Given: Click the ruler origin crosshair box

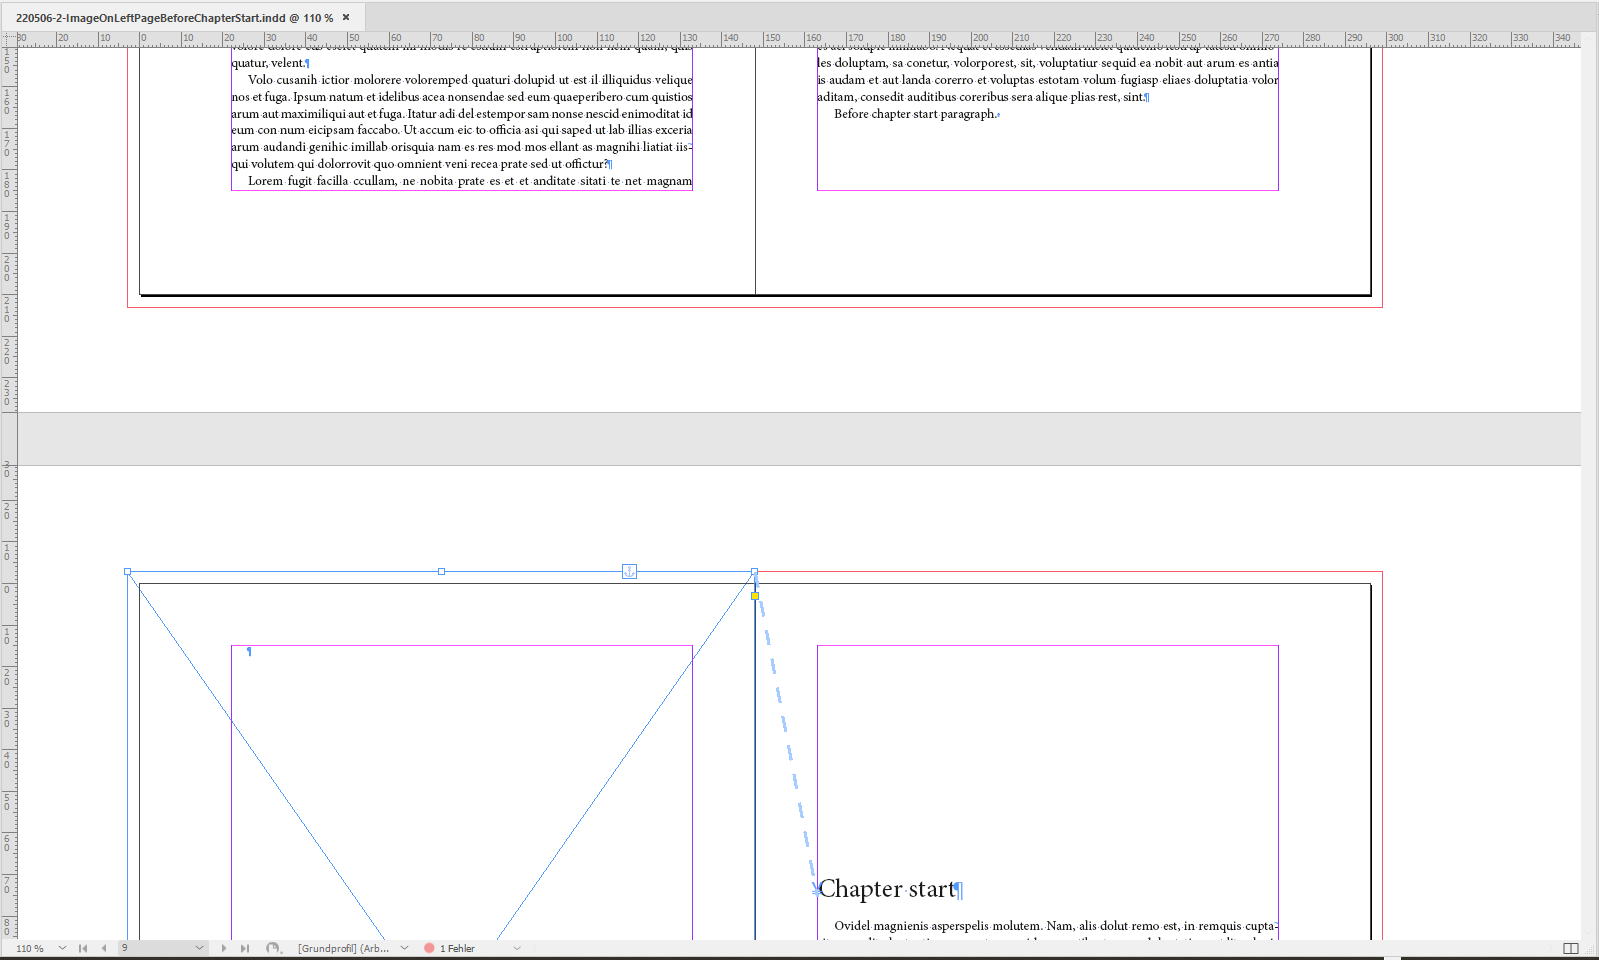Looking at the screenshot, I should pos(8,38).
